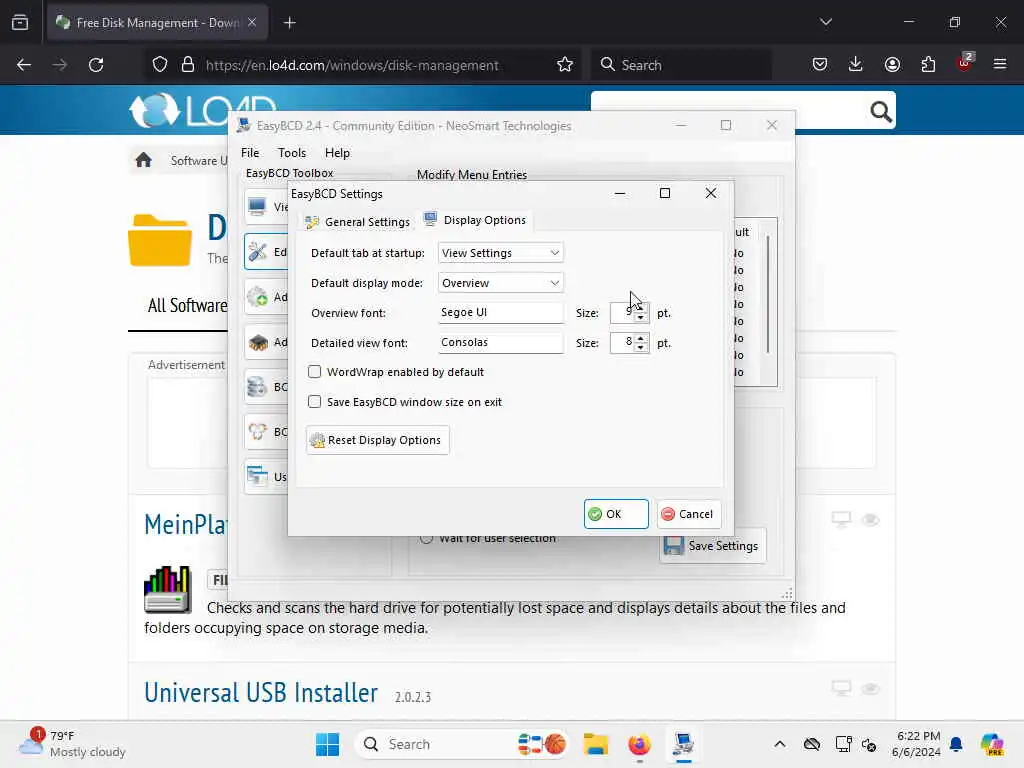Image resolution: width=1024 pixels, height=768 pixels.
Task: Click the Edit Boot Menu tools icon in Toolbox
Action: click(x=257, y=252)
